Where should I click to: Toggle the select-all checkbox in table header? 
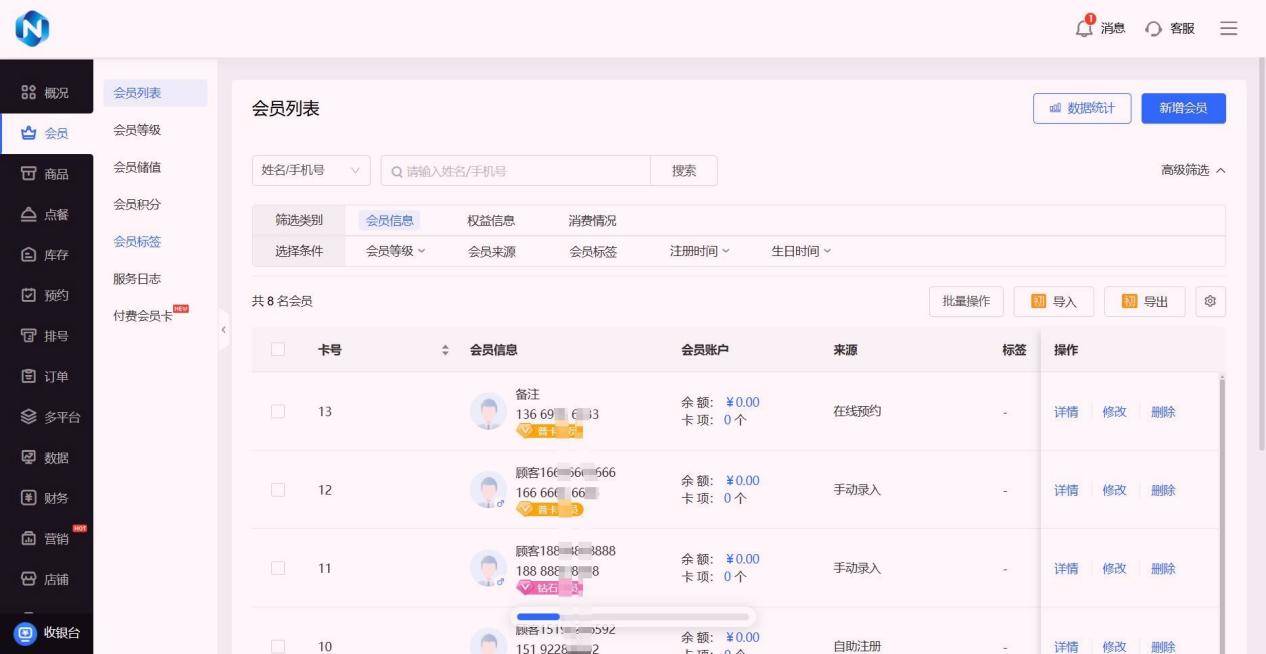278,350
